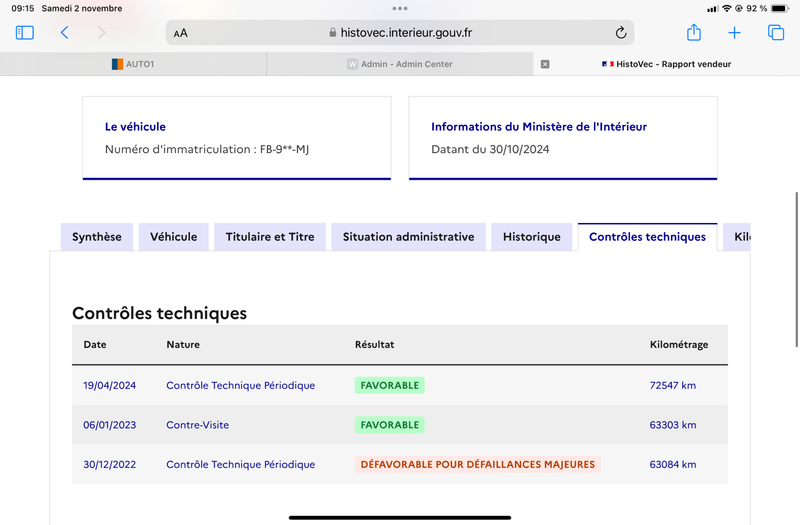The width and height of the screenshot is (800, 525).
Task: Open the Historique tab
Action: click(x=532, y=237)
